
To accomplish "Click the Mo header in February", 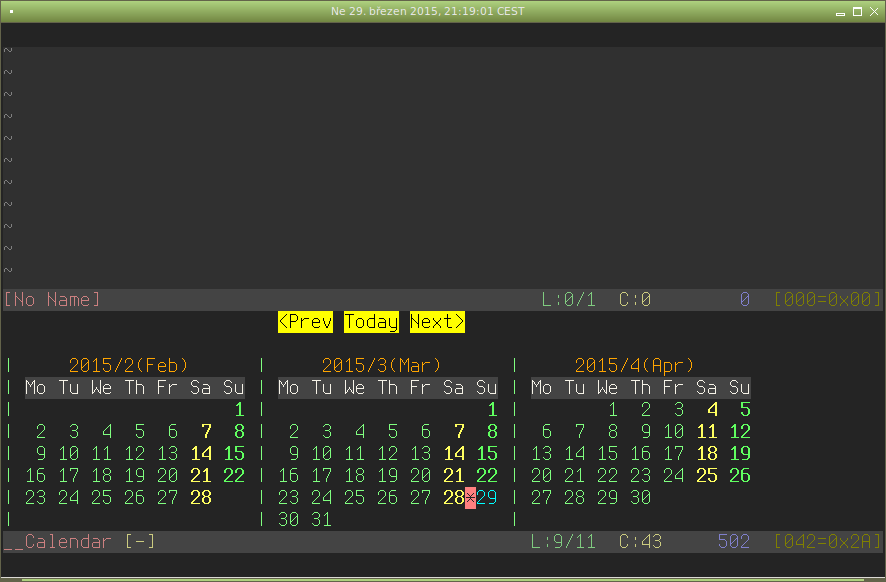I will click(36, 388).
